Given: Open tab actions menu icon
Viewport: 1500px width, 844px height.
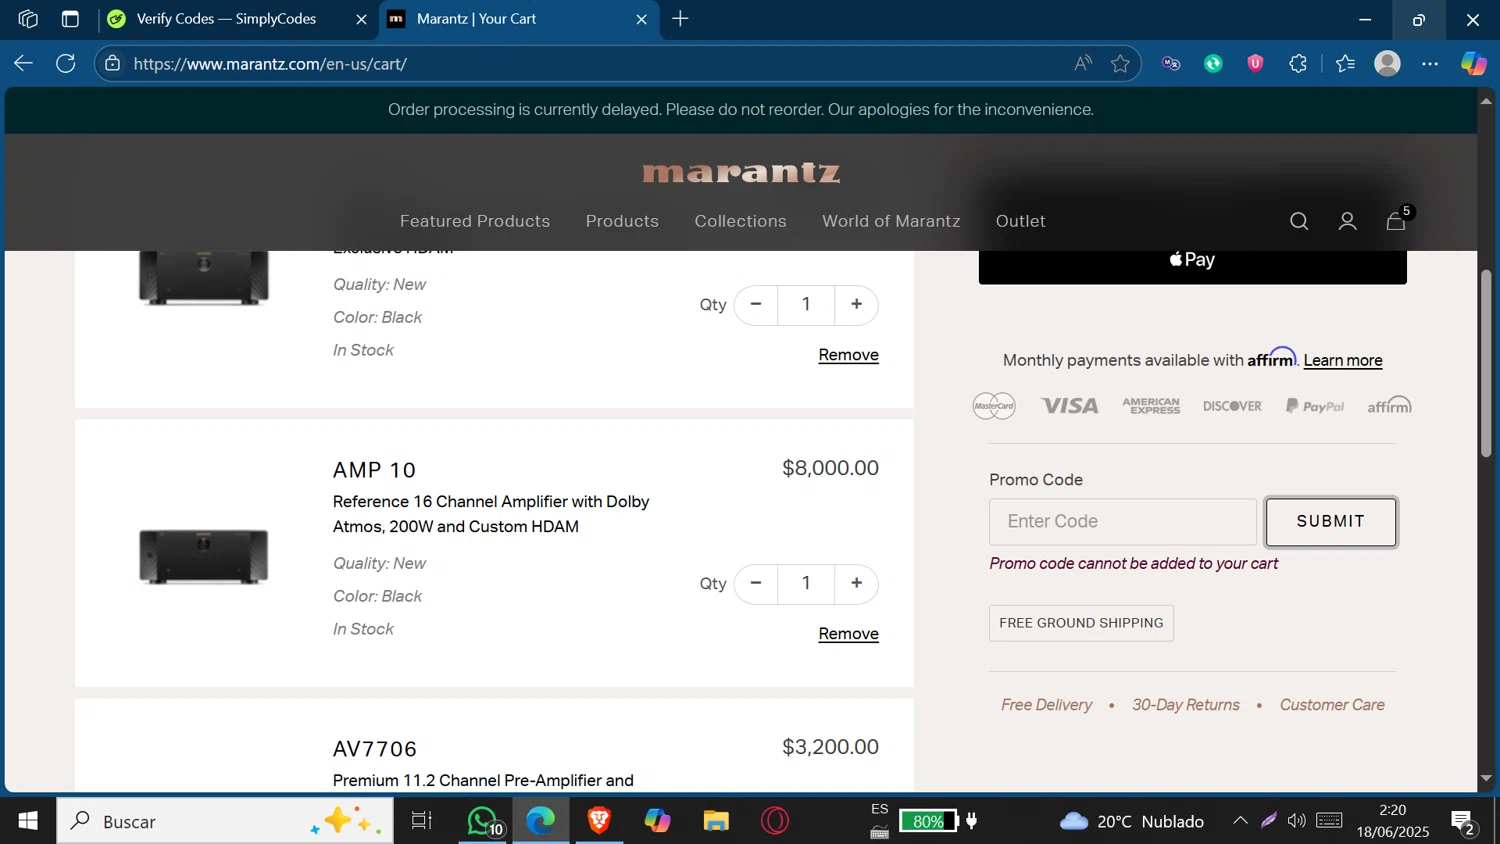Looking at the screenshot, I should click(x=70, y=19).
